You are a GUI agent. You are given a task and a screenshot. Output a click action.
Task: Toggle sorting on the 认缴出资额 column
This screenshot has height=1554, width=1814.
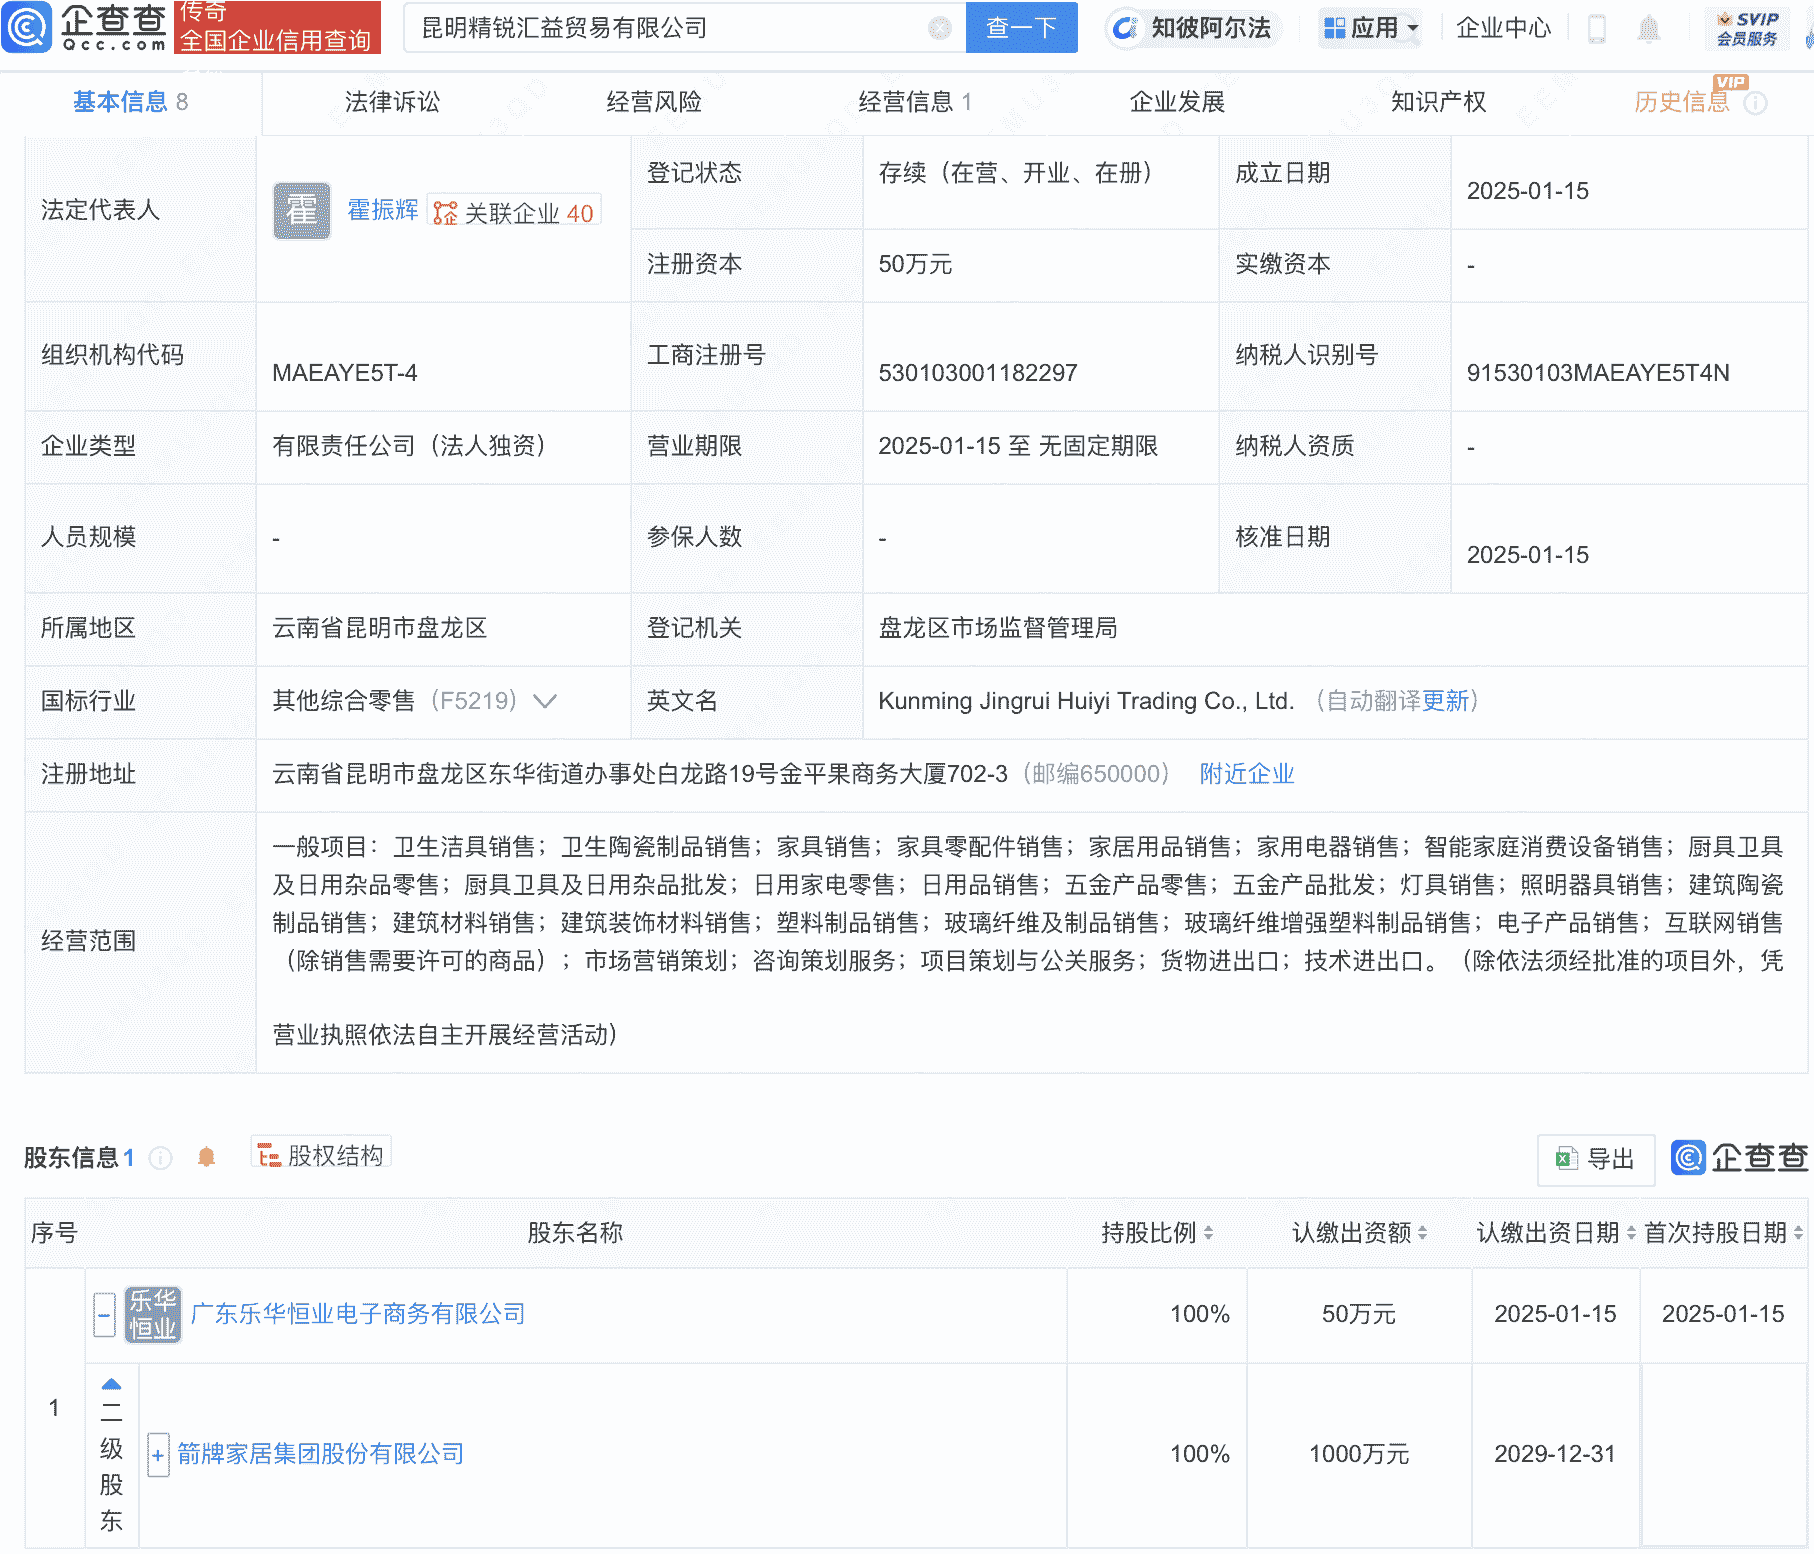pyautogui.click(x=1424, y=1233)
